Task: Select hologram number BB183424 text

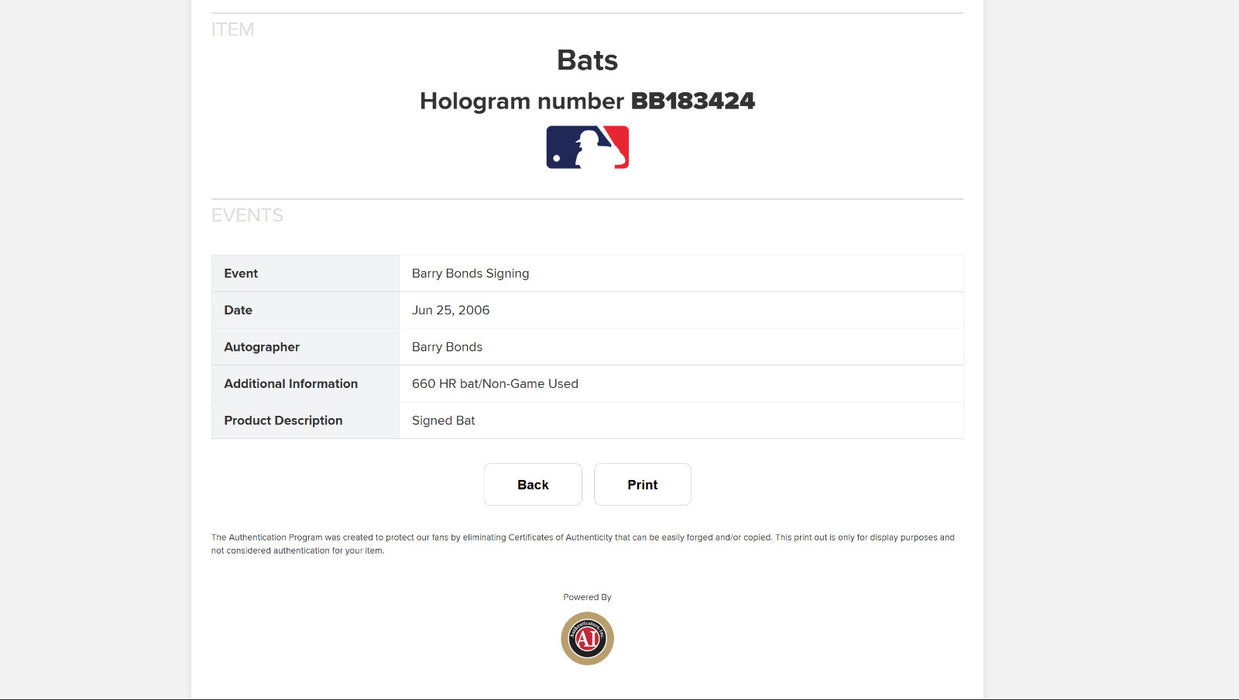Action: tap(692, 101)
